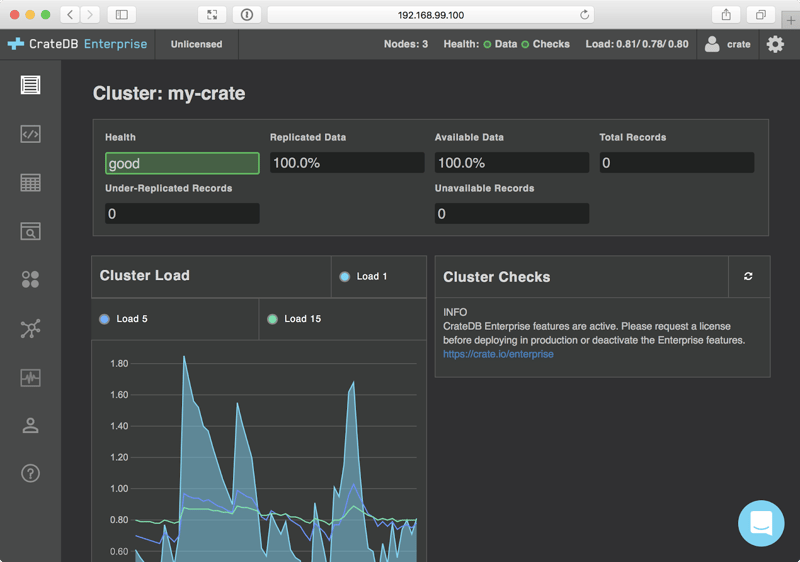The image size is (800, 562).
Task: Click the Nodes: 3 status text
Action: (x=406, y=44)
